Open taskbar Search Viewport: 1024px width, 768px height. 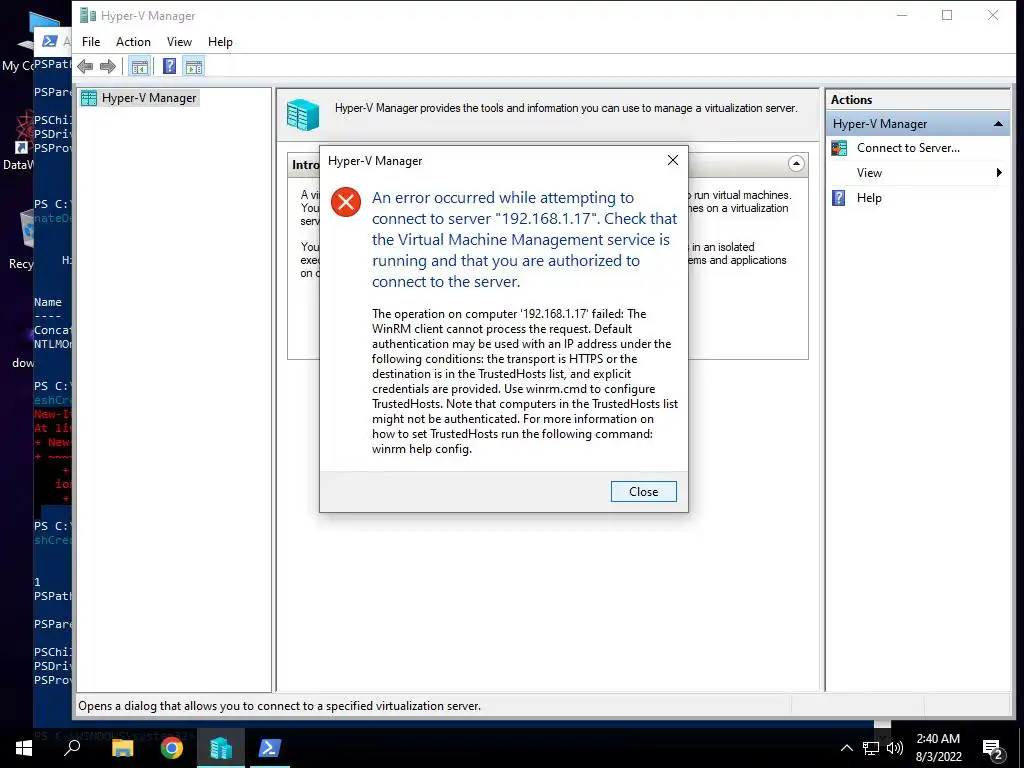pos(72,748)
